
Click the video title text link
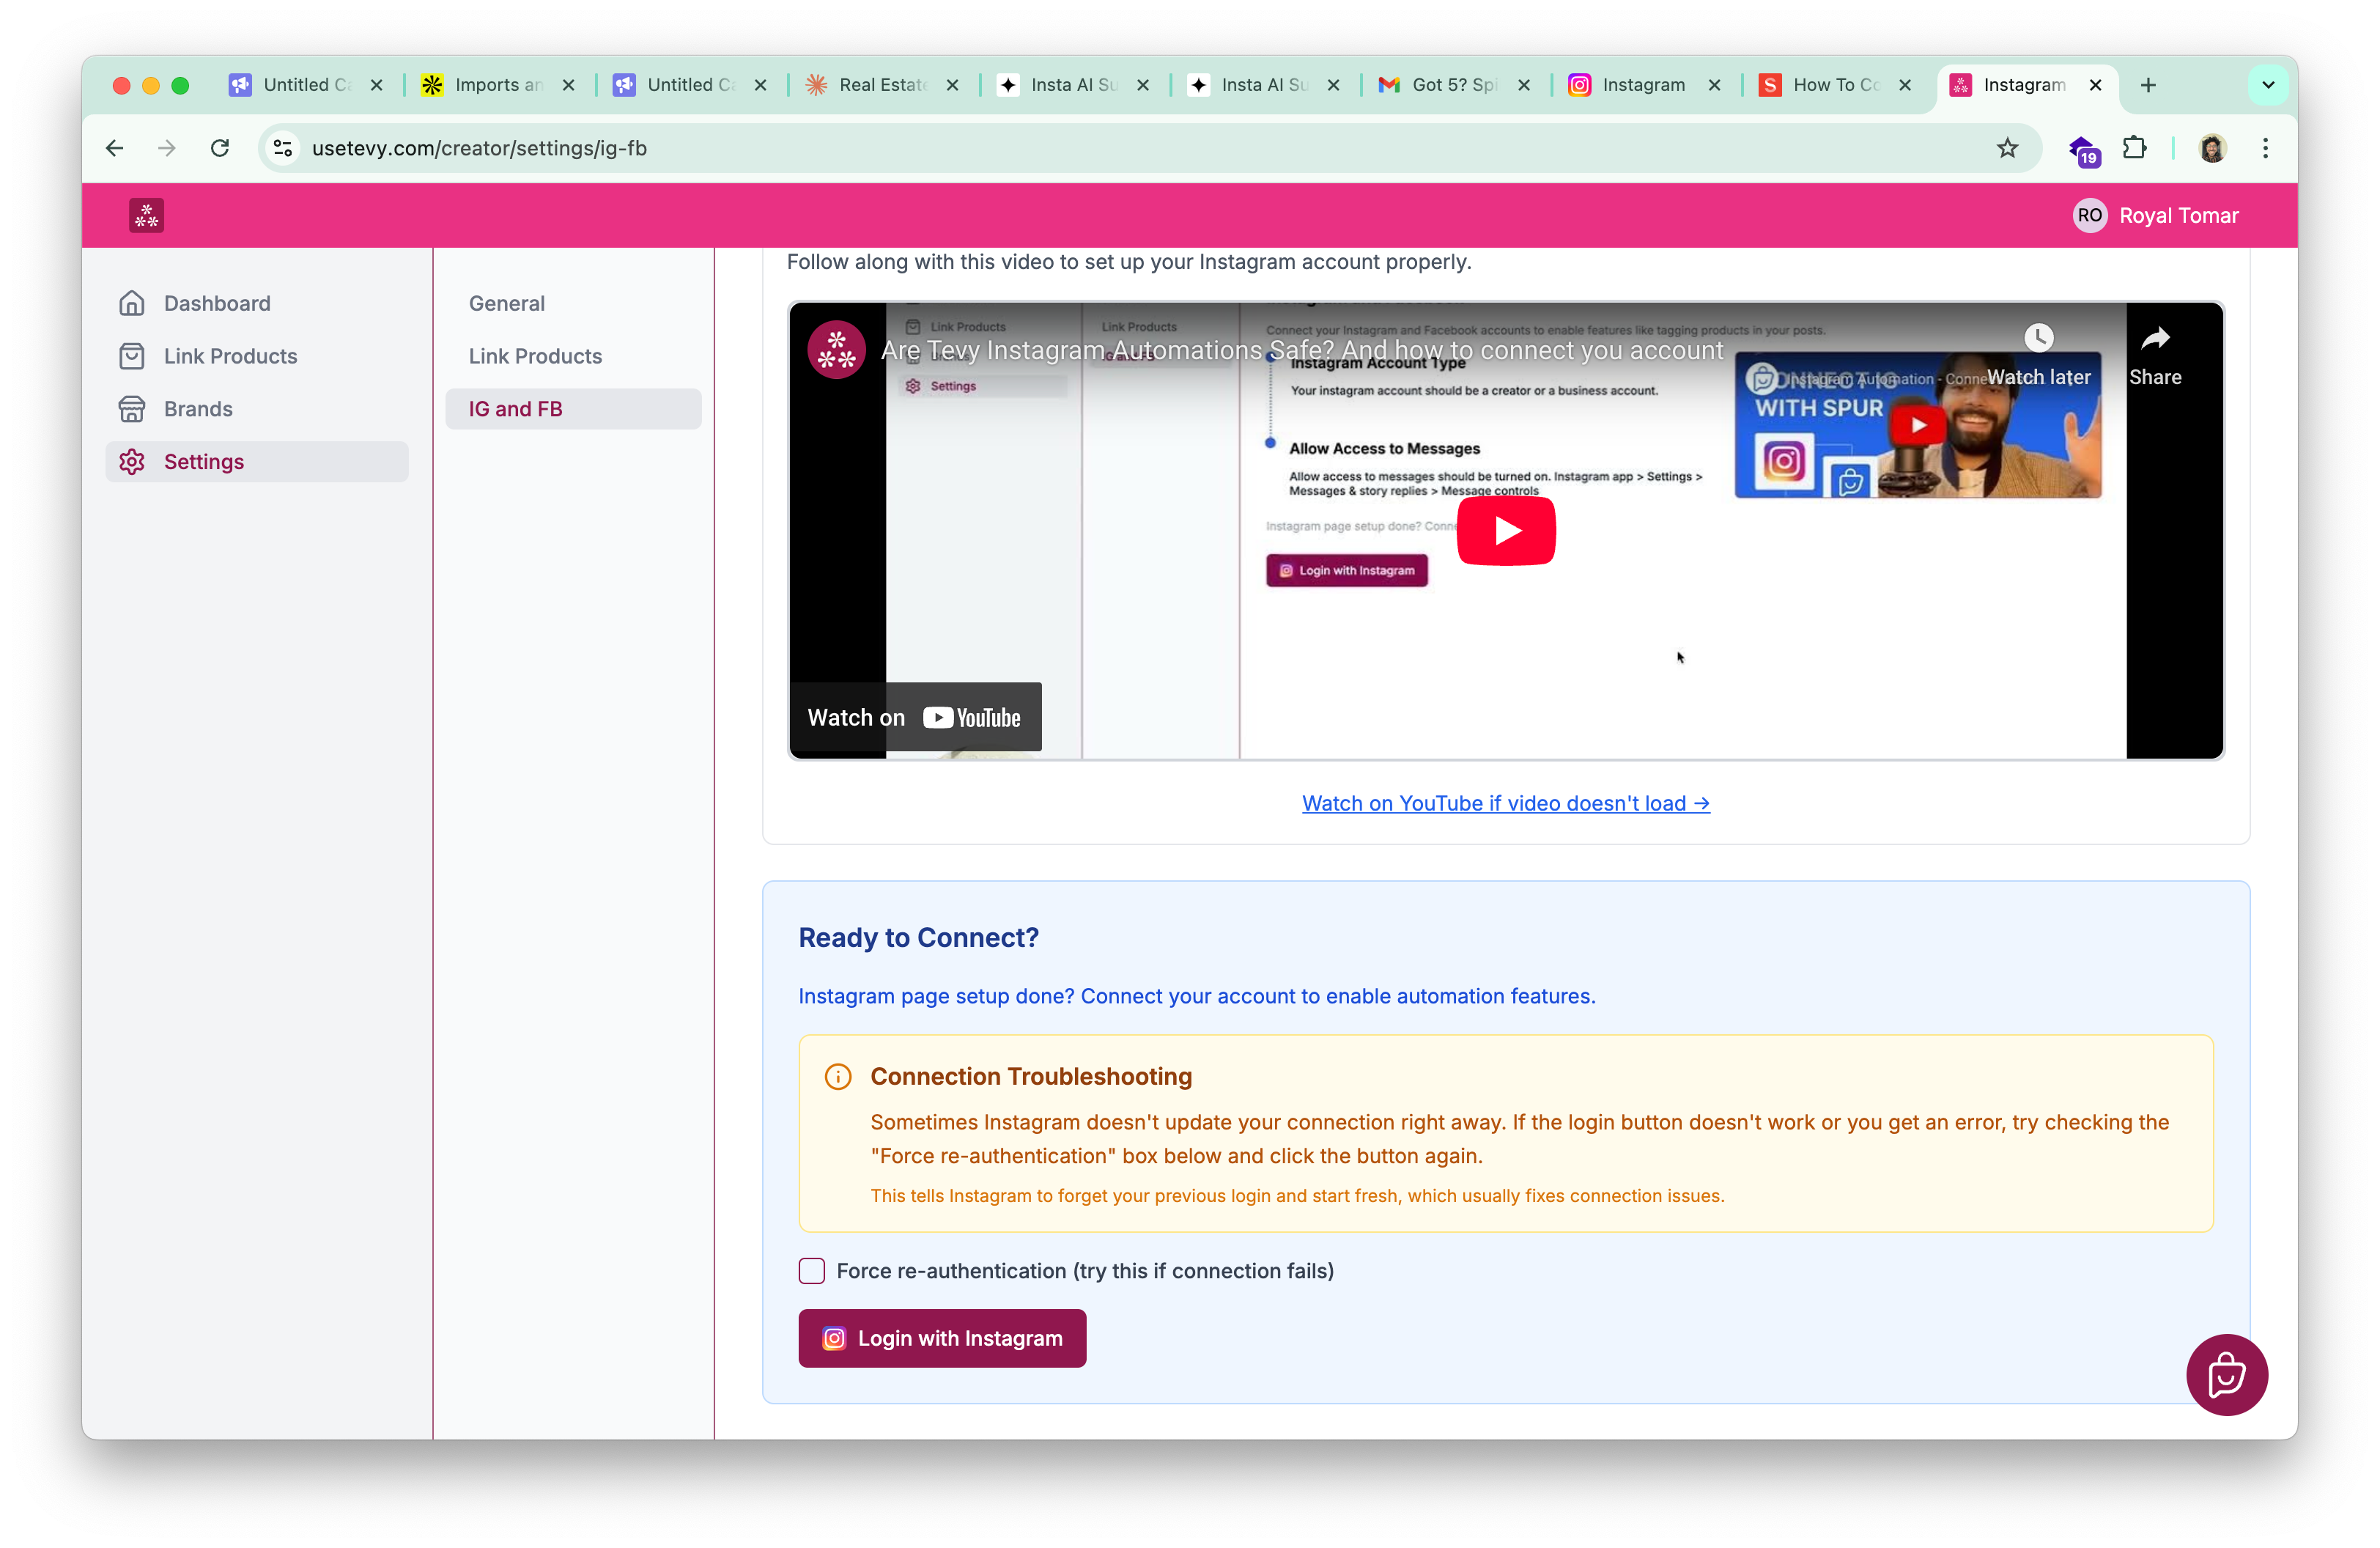pyautogui.click(x=1302, y=350)
